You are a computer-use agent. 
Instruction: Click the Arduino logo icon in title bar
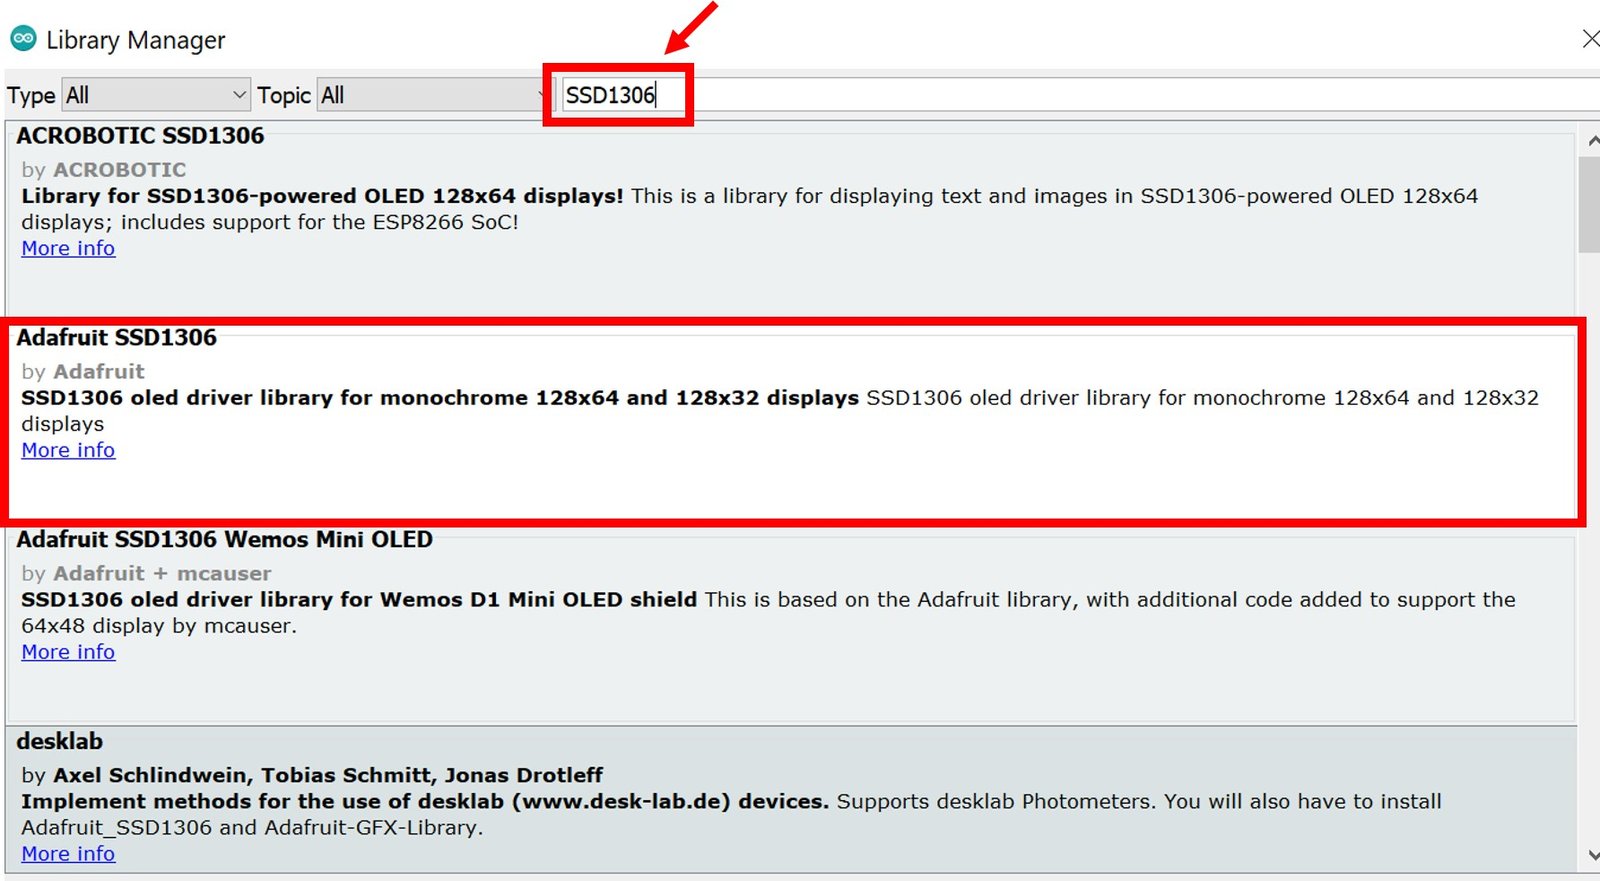click(x=23, y=39)
